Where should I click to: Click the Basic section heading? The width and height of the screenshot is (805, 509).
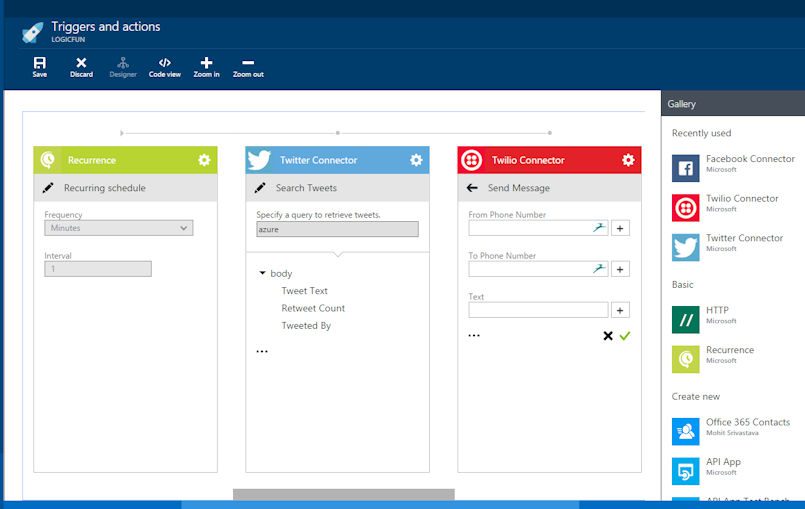tap(682, 285)
